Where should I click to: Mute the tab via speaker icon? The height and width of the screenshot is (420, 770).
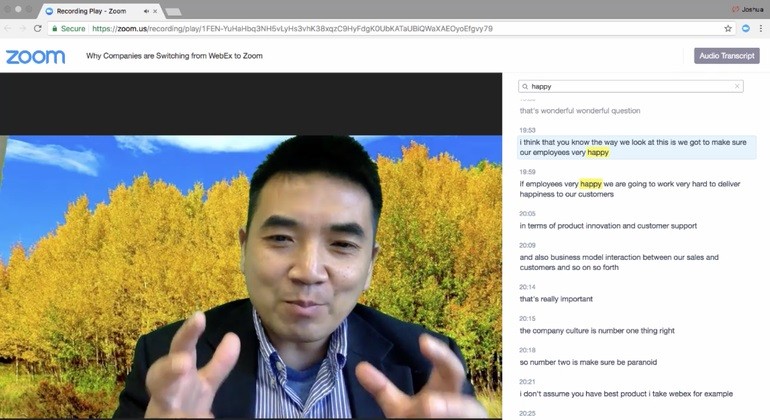pyautogui.click(x=146, y=11)
